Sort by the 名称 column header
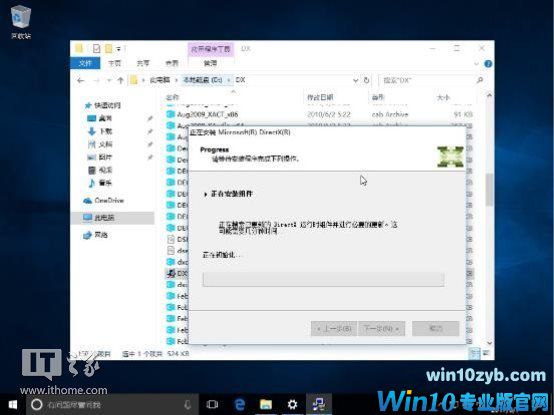This screenshot has height=415, width=554. point(173,97)
